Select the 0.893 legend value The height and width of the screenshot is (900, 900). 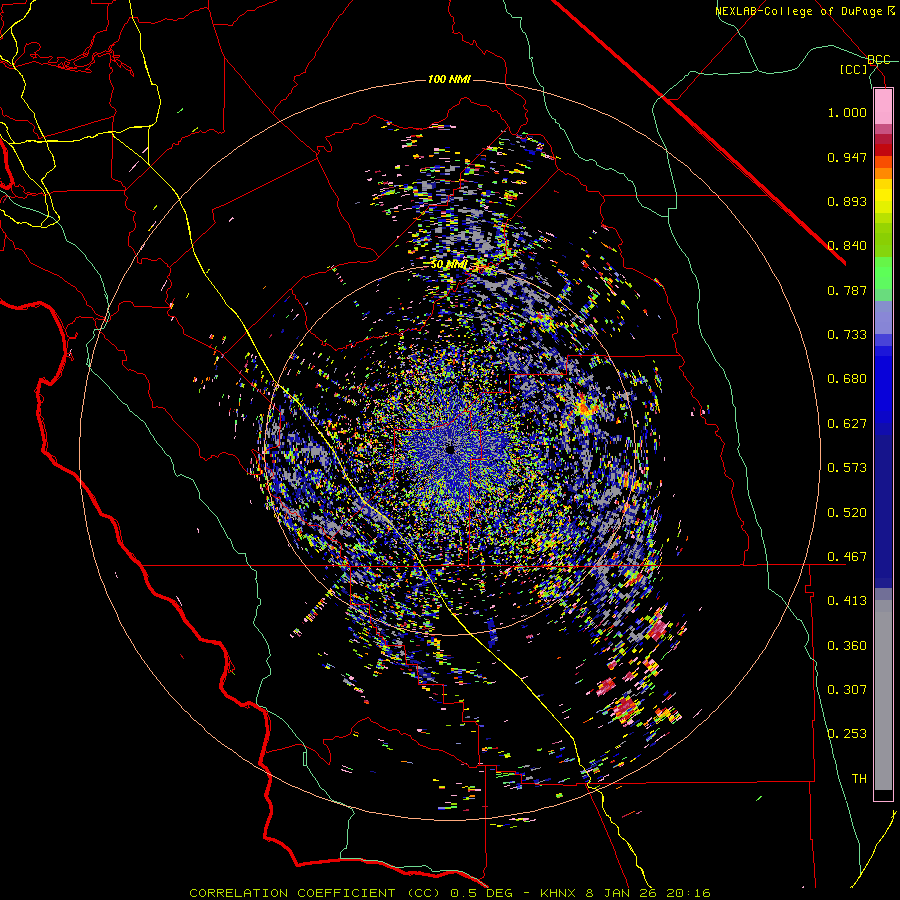847,201
